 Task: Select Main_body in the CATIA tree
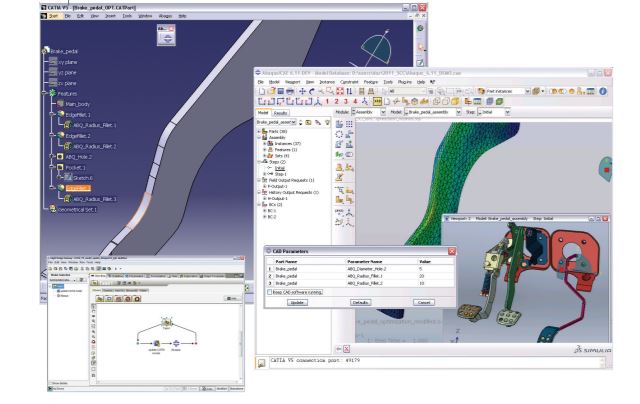point(78,104)
